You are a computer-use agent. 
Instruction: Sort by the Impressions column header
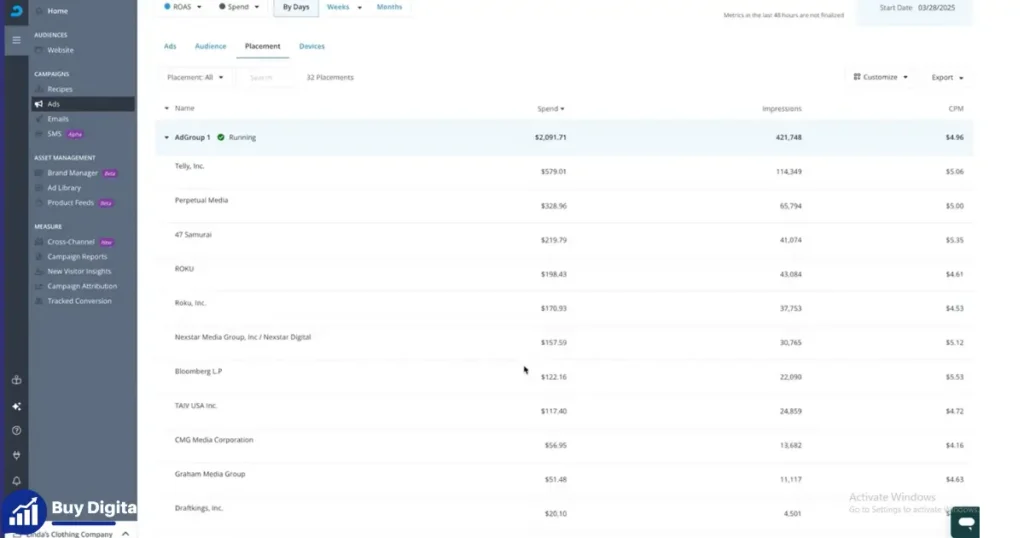coord(782,108)
